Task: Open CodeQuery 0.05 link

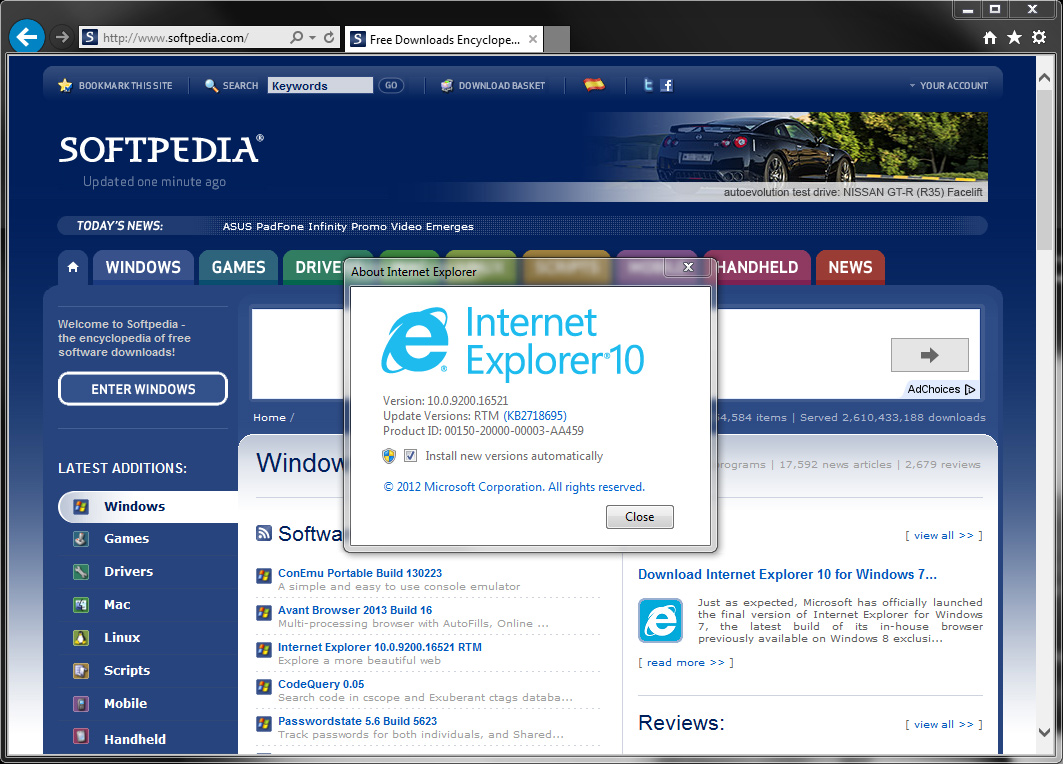Action: click(321, 684)
